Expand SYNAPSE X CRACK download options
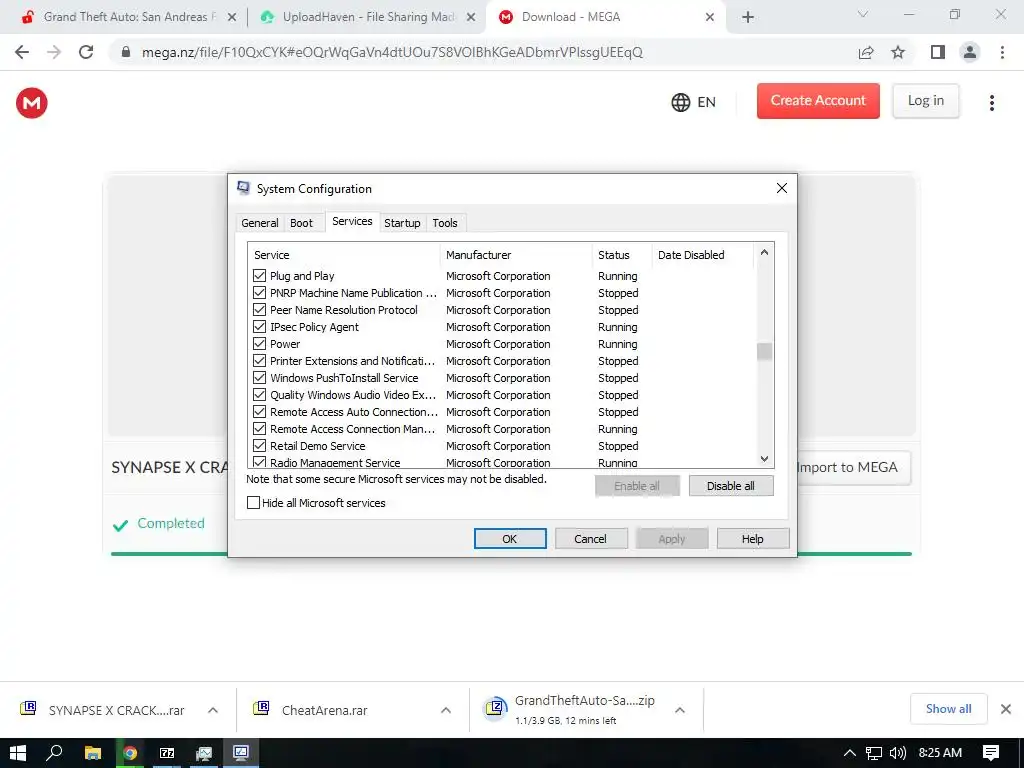This screenshot has width=1024, height=768. click(213, 710)
